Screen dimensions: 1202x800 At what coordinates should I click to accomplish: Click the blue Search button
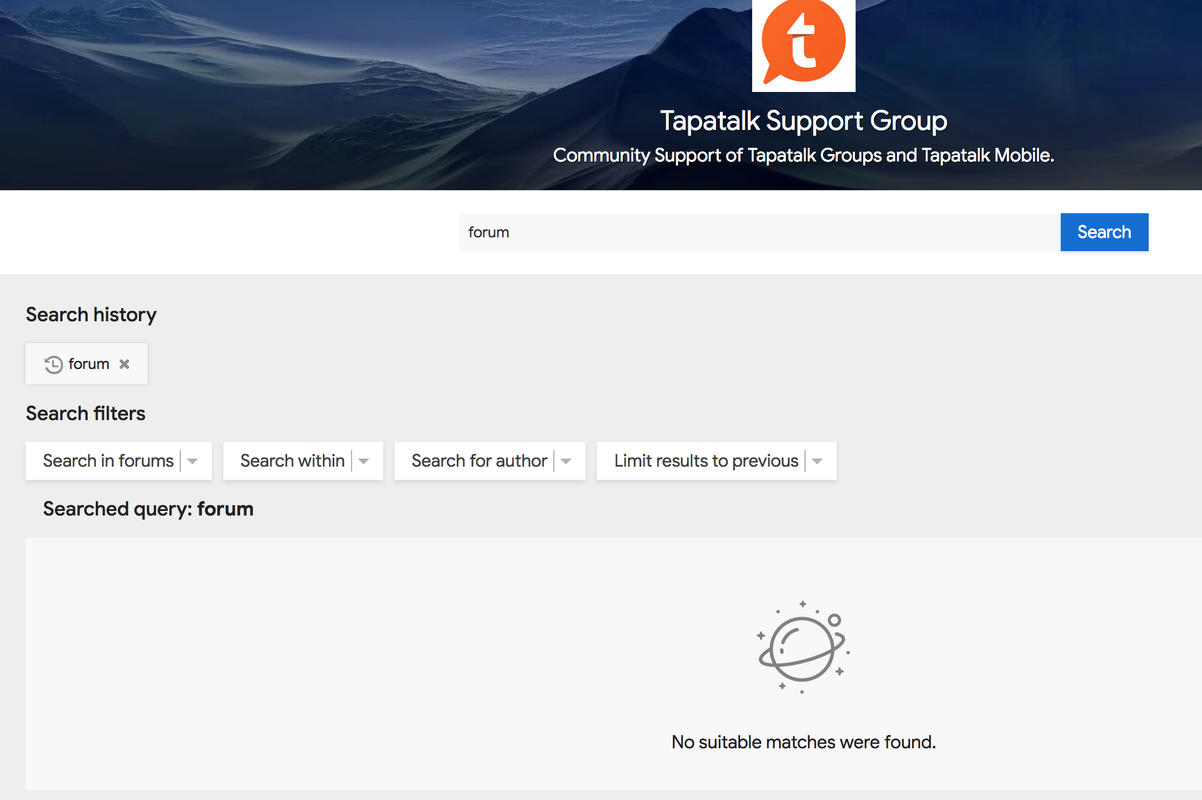1104,232
